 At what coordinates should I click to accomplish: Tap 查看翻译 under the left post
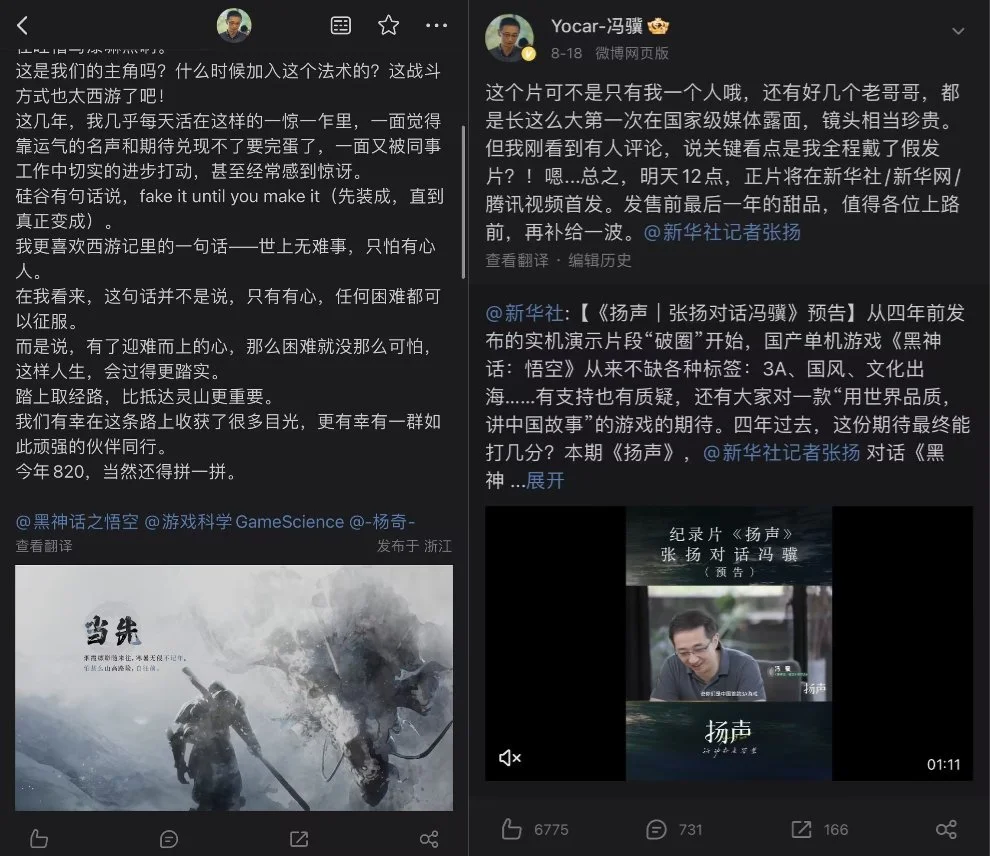[44, 546]
